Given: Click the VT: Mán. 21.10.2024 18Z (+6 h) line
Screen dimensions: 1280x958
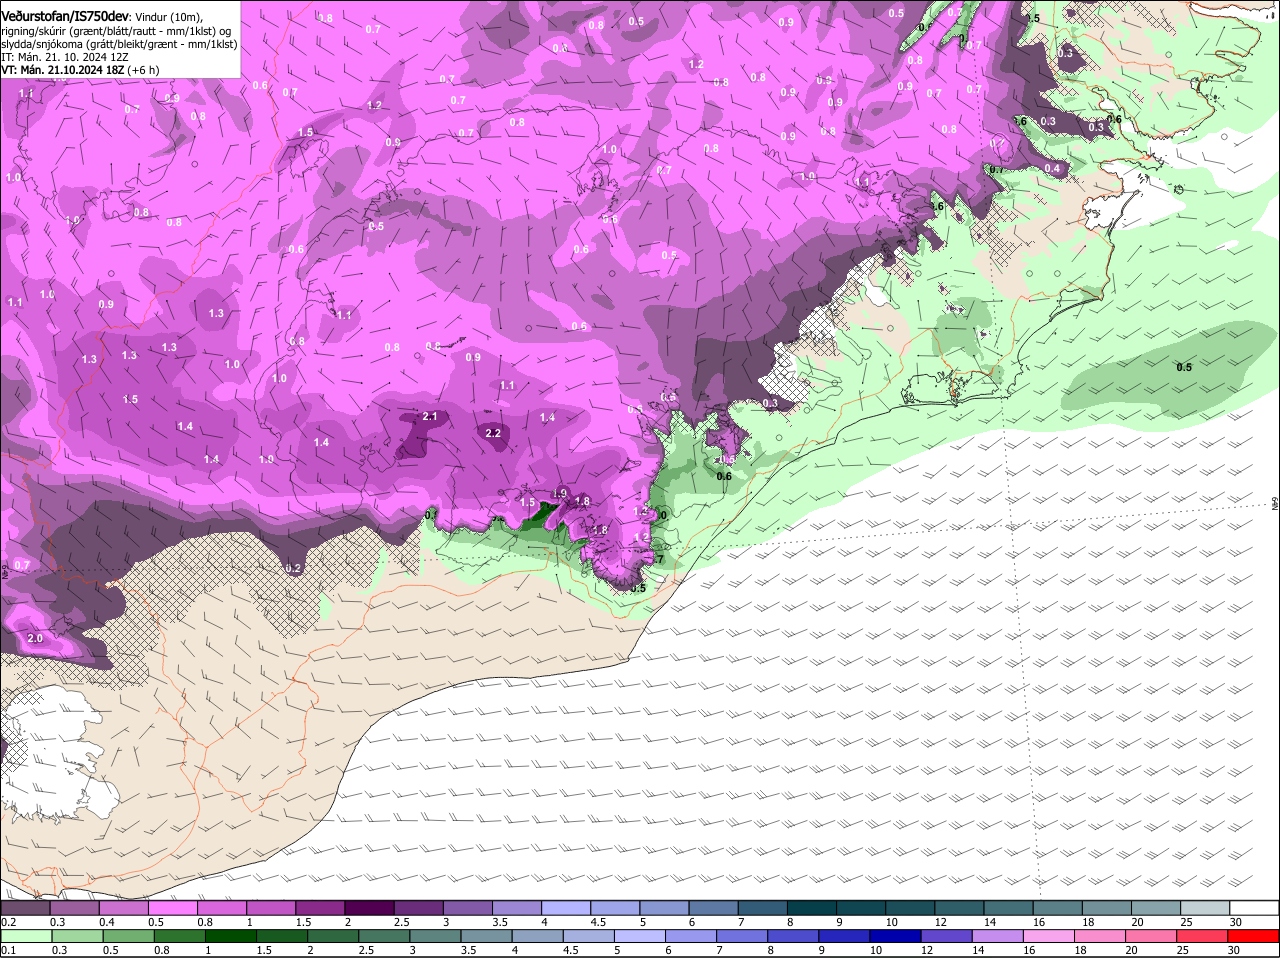Looking at the screenshot, I should coord(80,70).
